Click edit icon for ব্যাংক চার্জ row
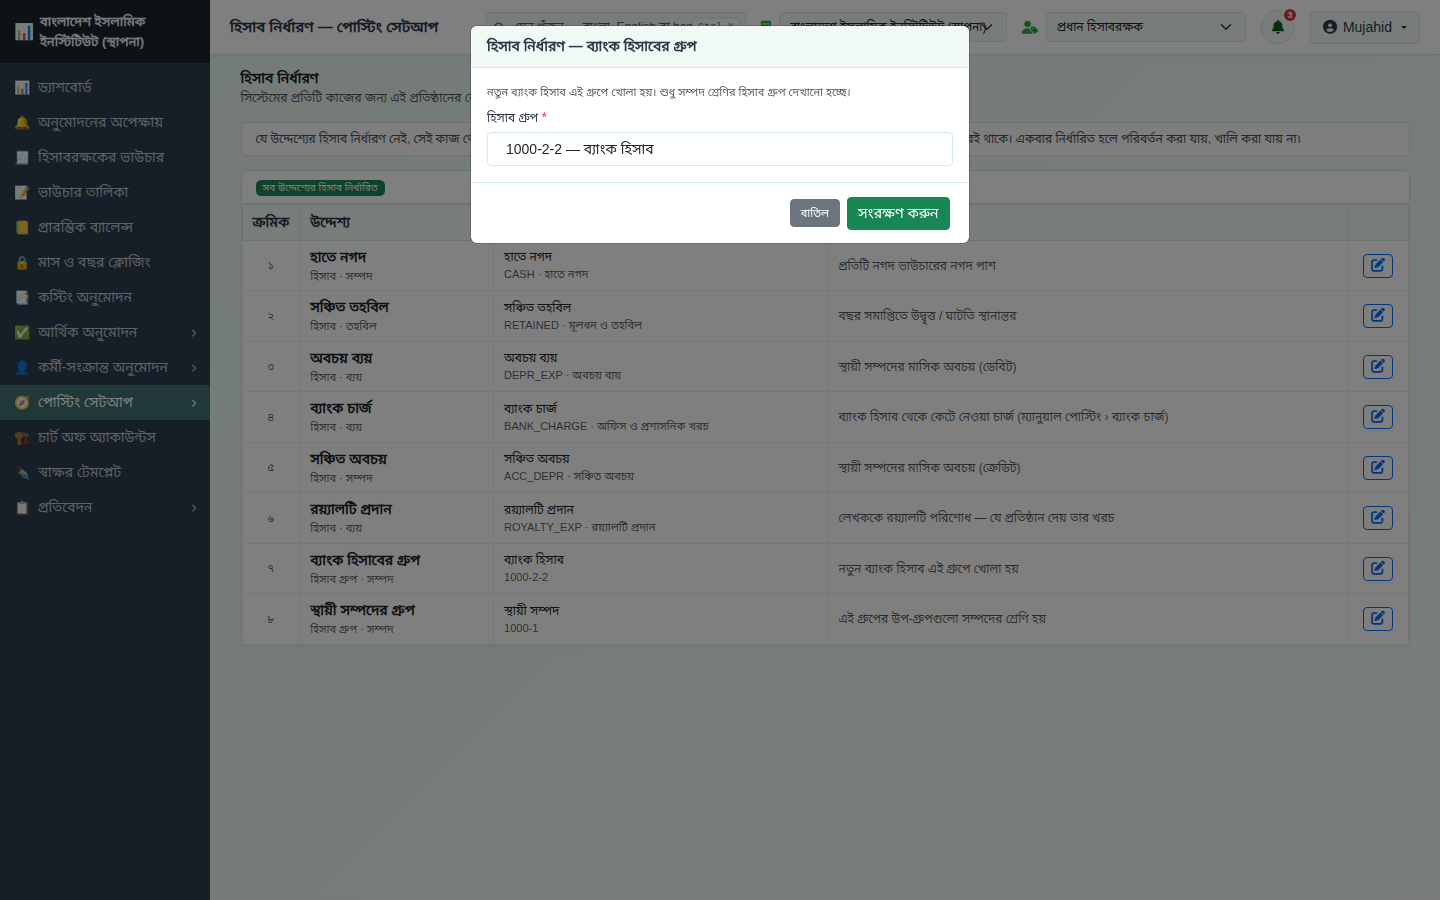Screen dimensions: 1440x900 coord(1377,417)
